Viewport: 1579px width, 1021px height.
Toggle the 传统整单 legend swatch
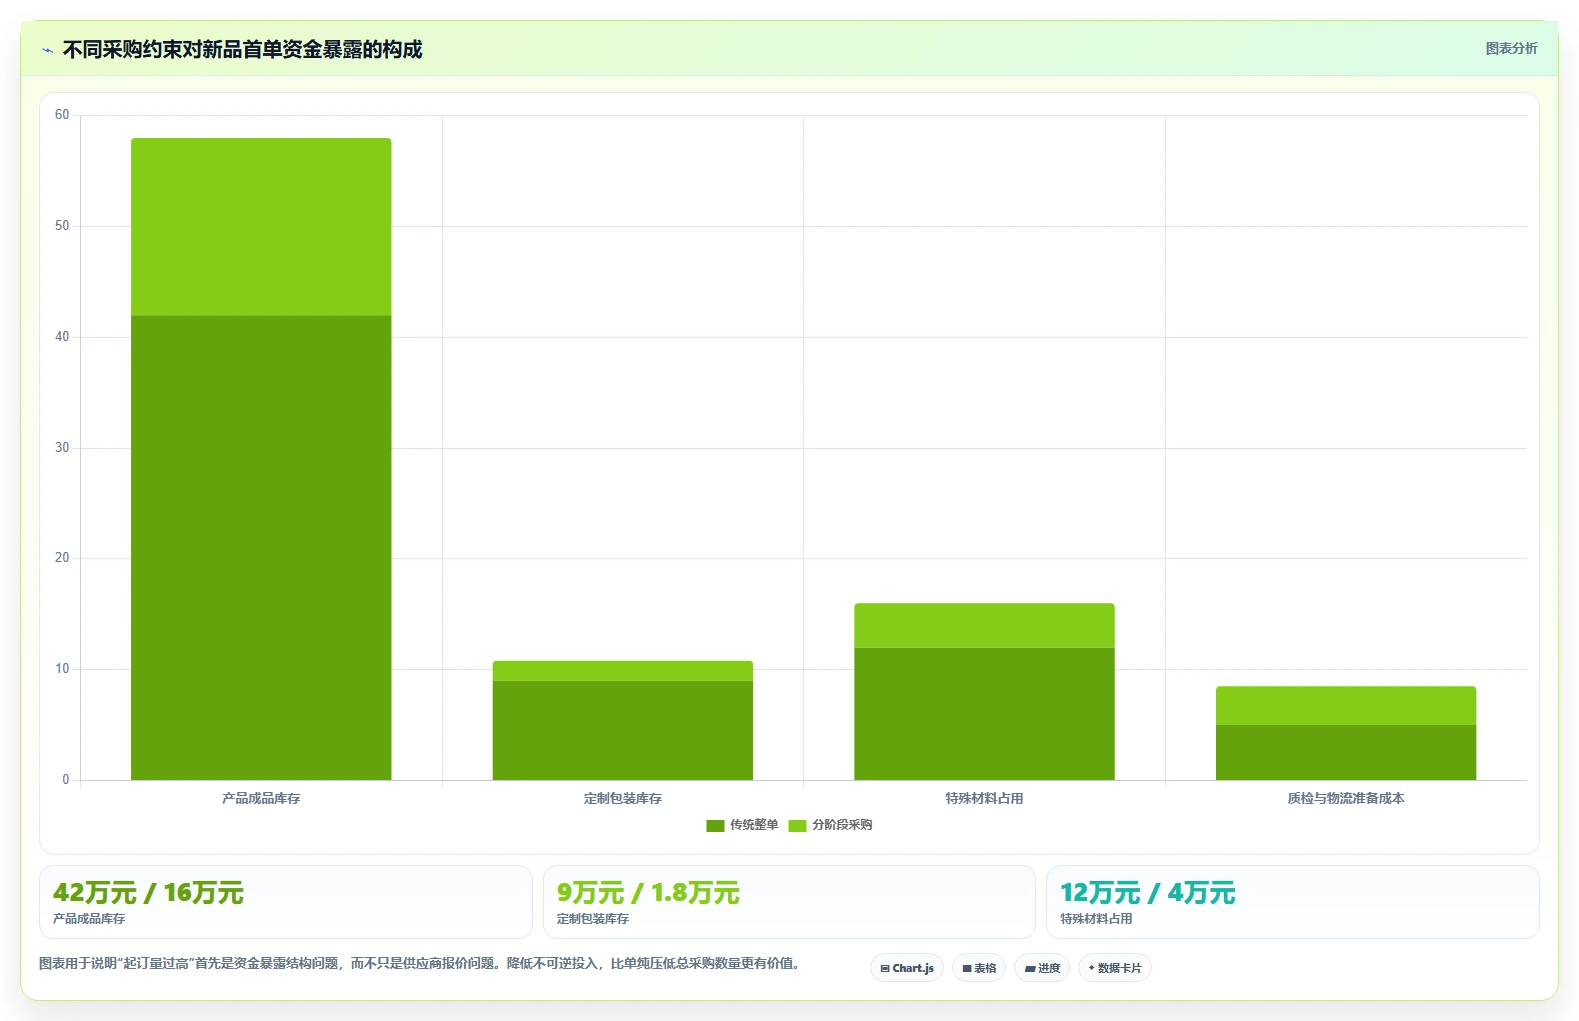tap(715, 826)
